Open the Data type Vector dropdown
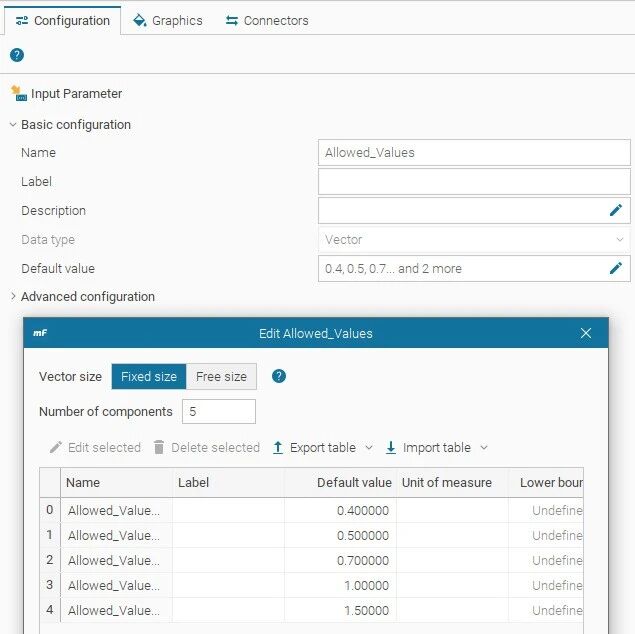This screenshot has width=635, height=634. (474, 240)
